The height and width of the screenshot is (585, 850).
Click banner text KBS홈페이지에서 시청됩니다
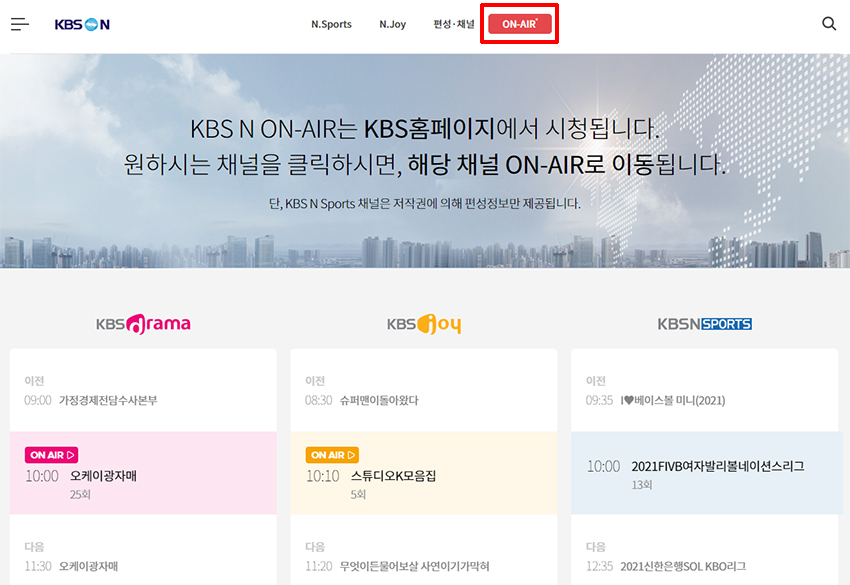click(512, 129)
